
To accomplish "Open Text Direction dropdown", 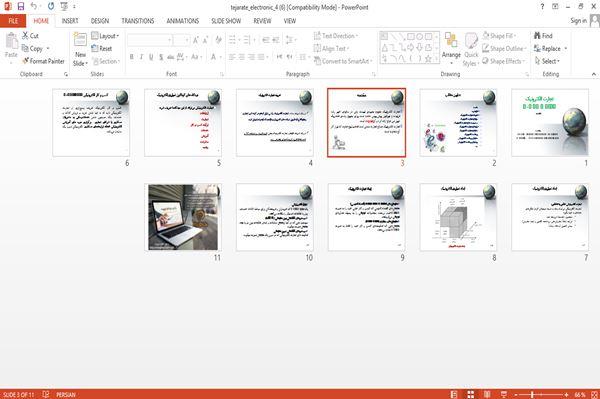I will point(336,36).
